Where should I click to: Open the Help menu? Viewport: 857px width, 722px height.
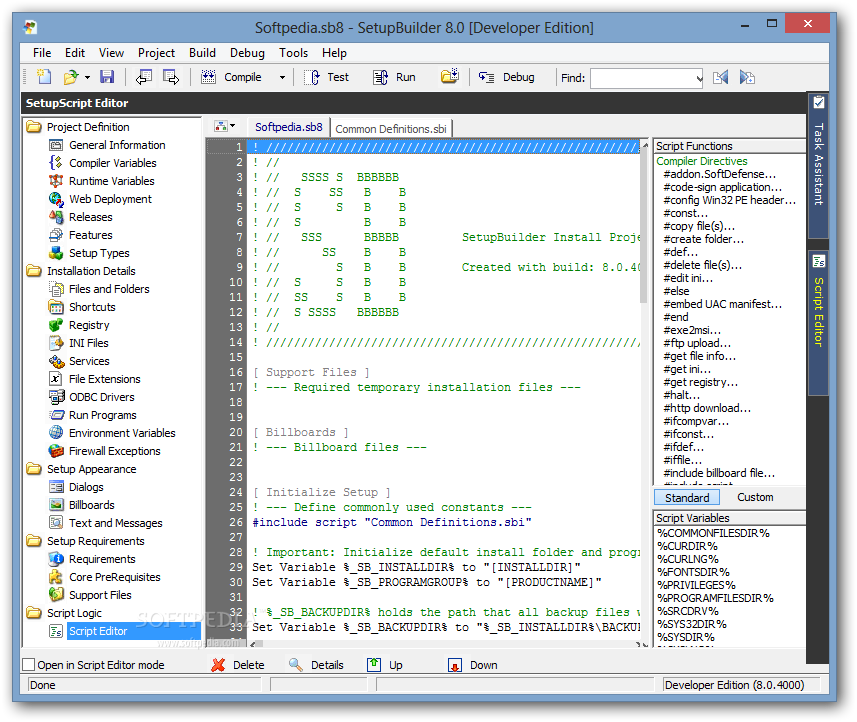pyautogui.click(x=334, y=53)
